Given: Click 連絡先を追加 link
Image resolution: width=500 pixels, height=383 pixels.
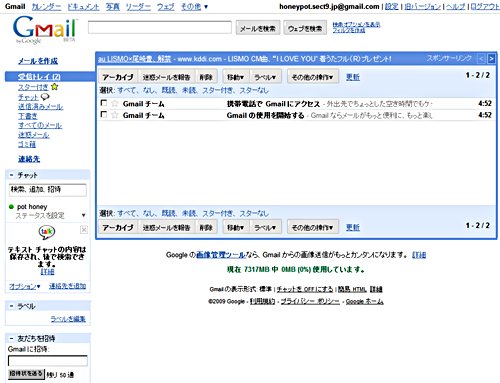Looking at the screenshot, I should [68, 286].
